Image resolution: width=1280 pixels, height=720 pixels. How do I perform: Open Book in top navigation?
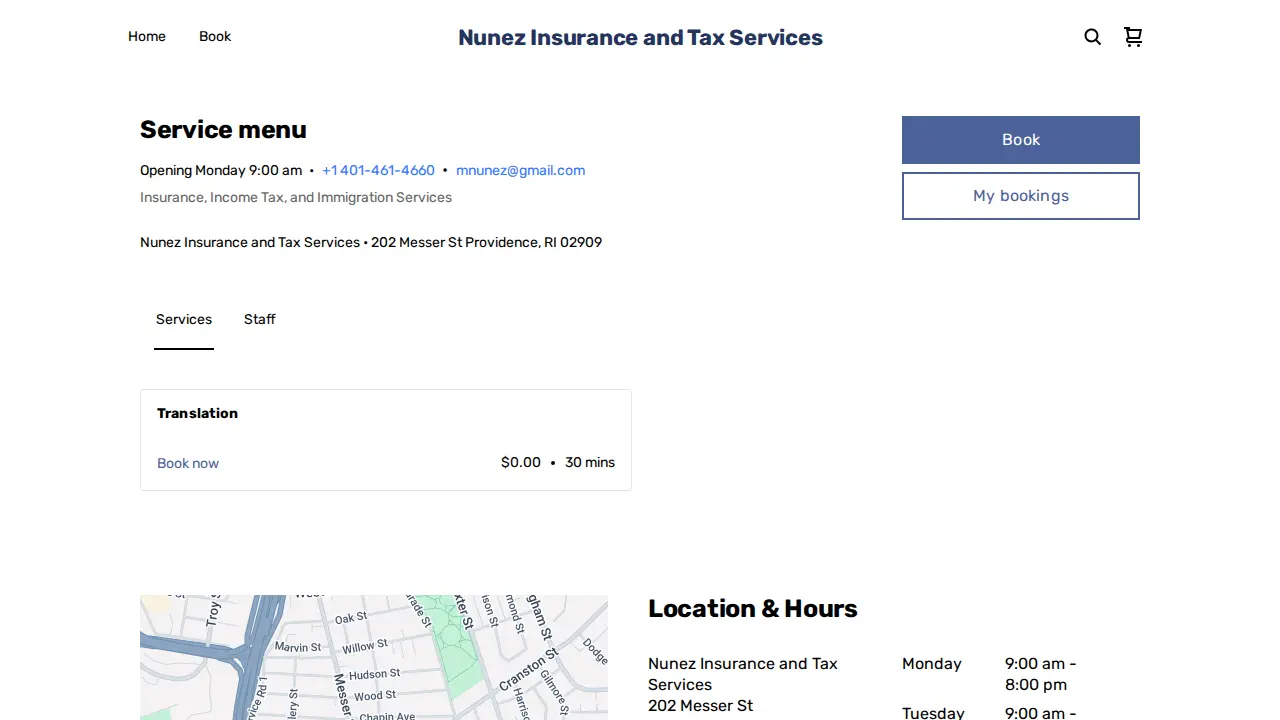pyautogui.click(x=215, y=37)
